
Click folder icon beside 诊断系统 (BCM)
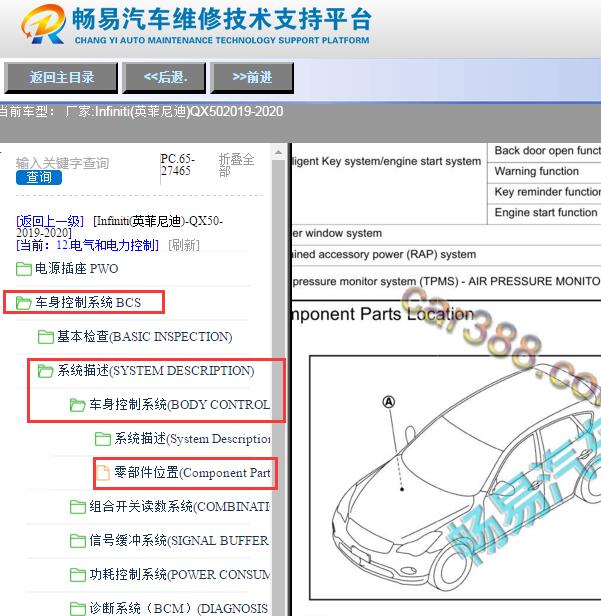click(77, 609)
